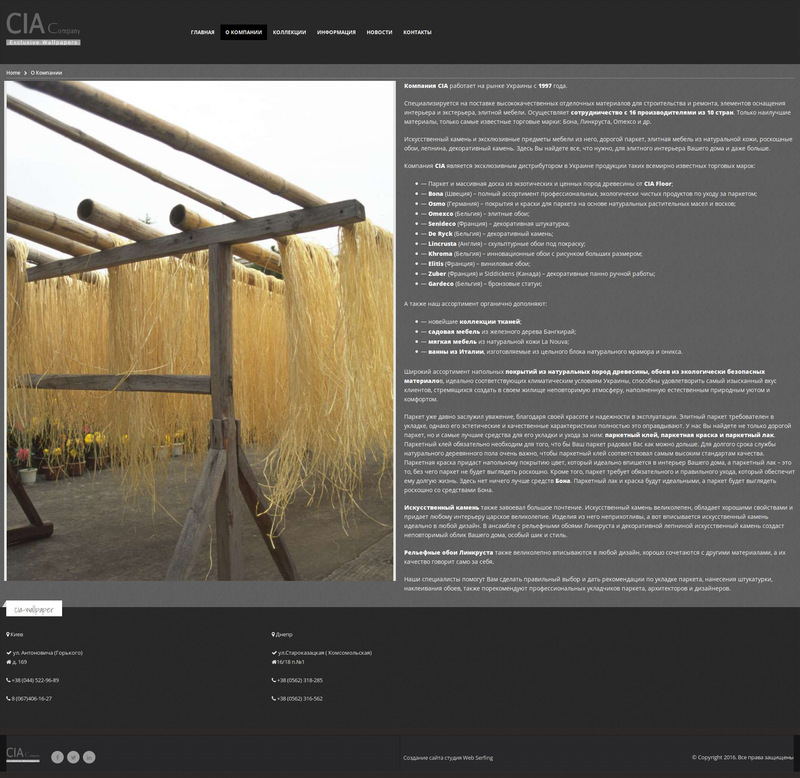The image size is (800, 778).
Task: Click the CIA Floor brand name text
Action: coord(658,184)
